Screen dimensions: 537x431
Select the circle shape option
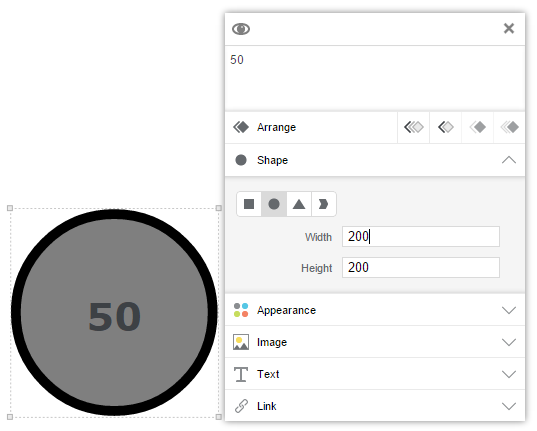274,204
